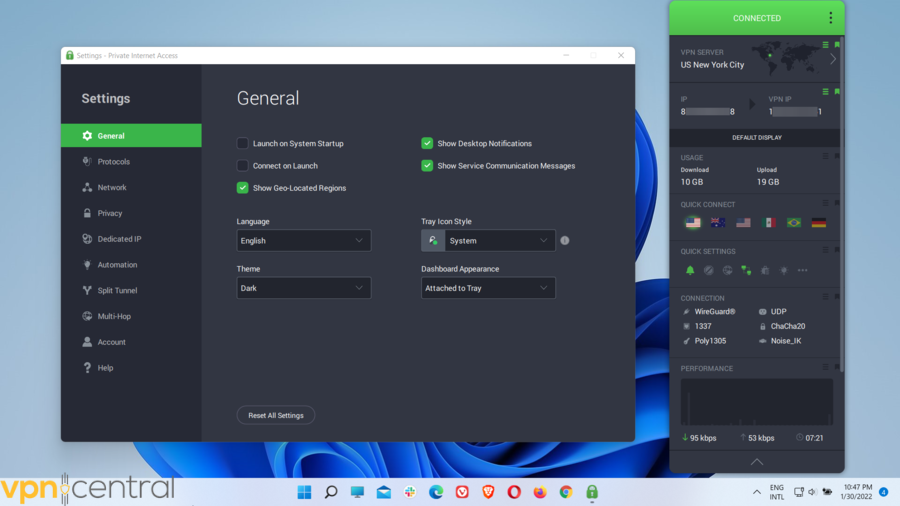The image size is (900, 506).
Task: Click the bell icon in Quick Settings
Action: click(x=690, y=270)
